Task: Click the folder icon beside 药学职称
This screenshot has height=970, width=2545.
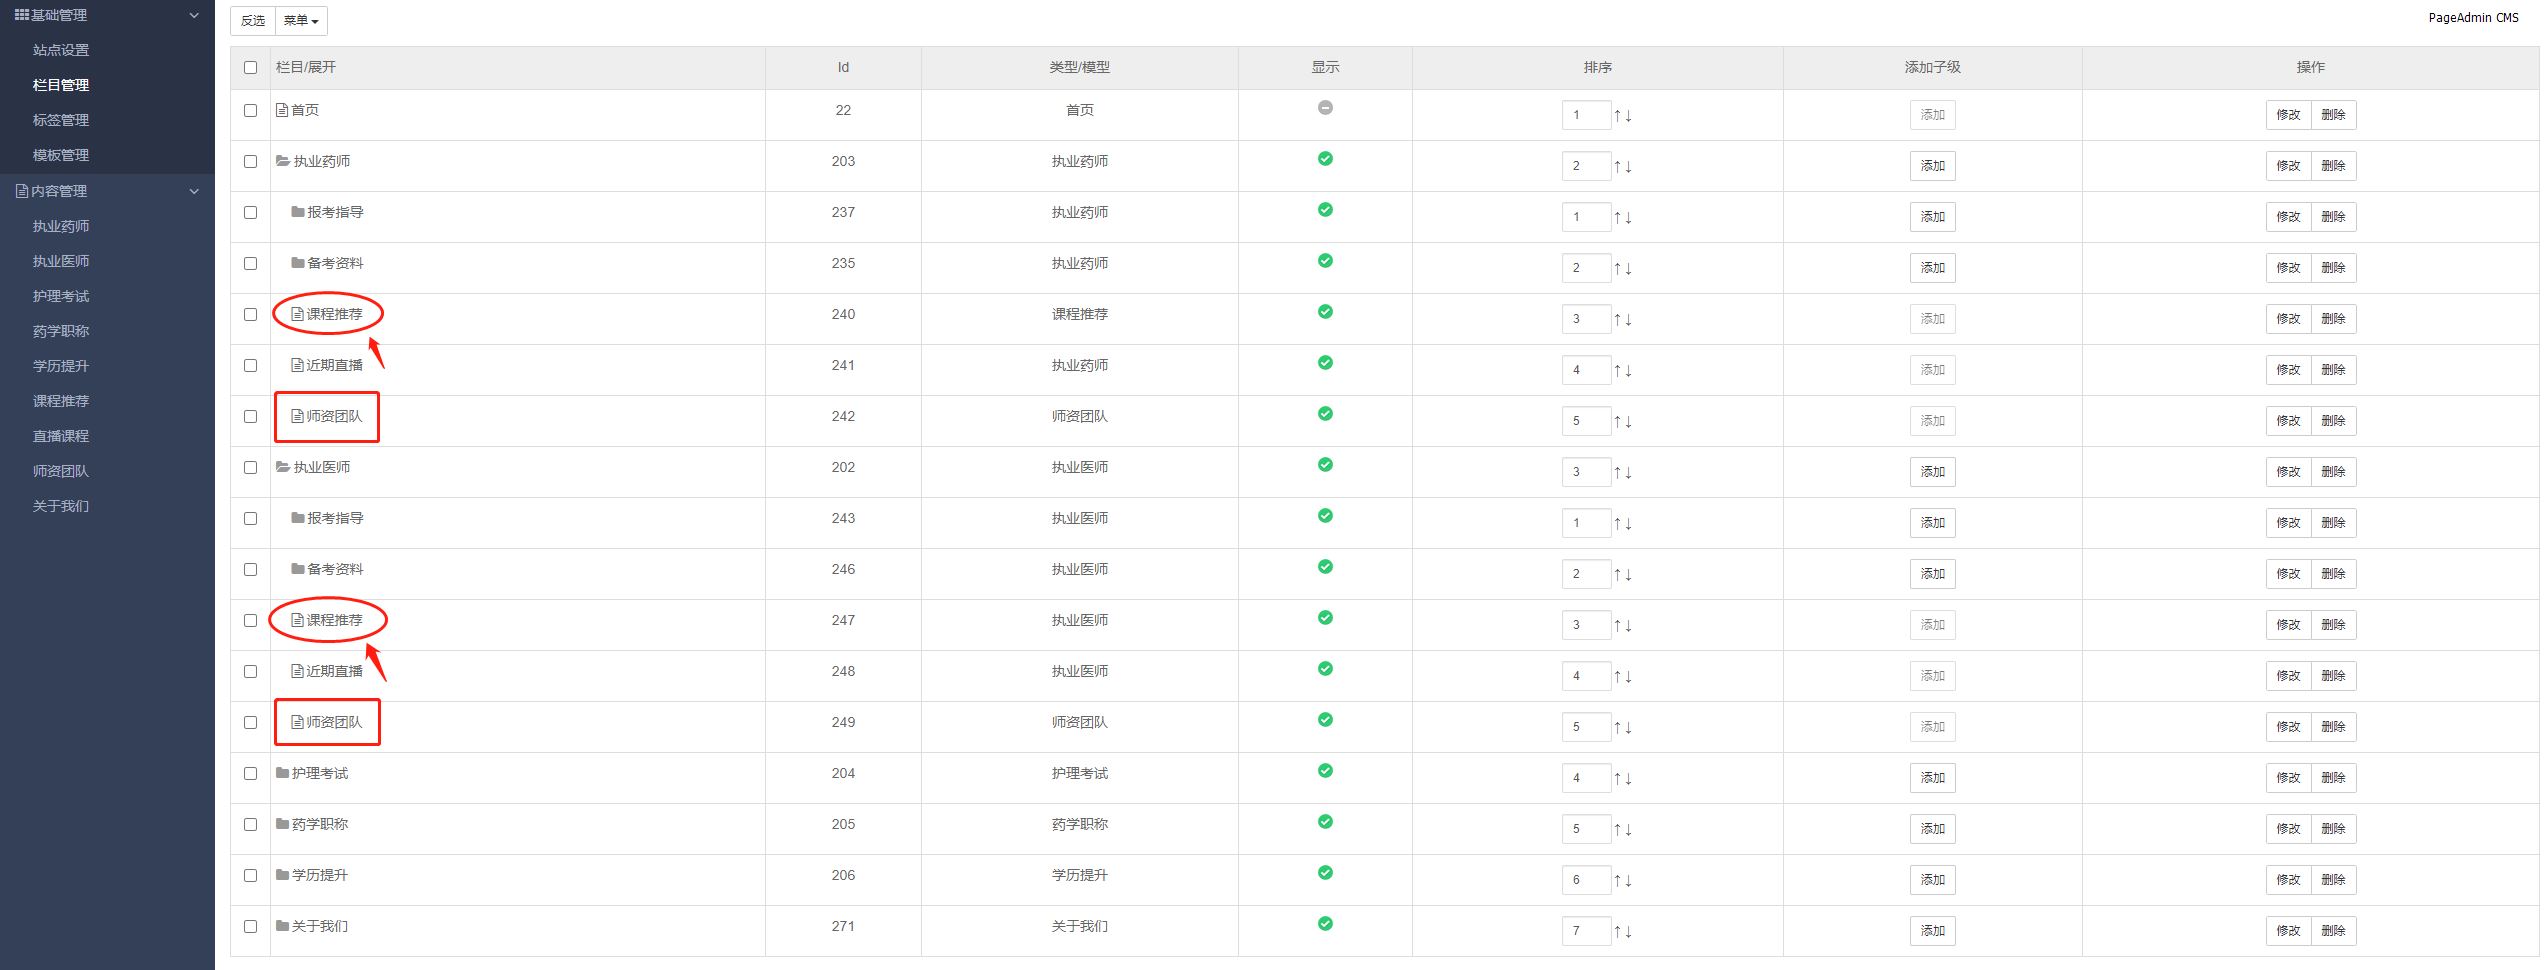Action: coord(282,824)
